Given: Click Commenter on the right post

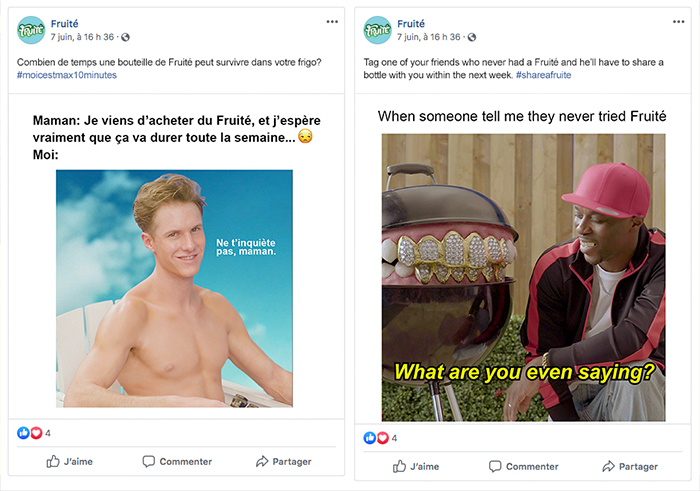Looking at the screenshot, I should click(523, 466).
